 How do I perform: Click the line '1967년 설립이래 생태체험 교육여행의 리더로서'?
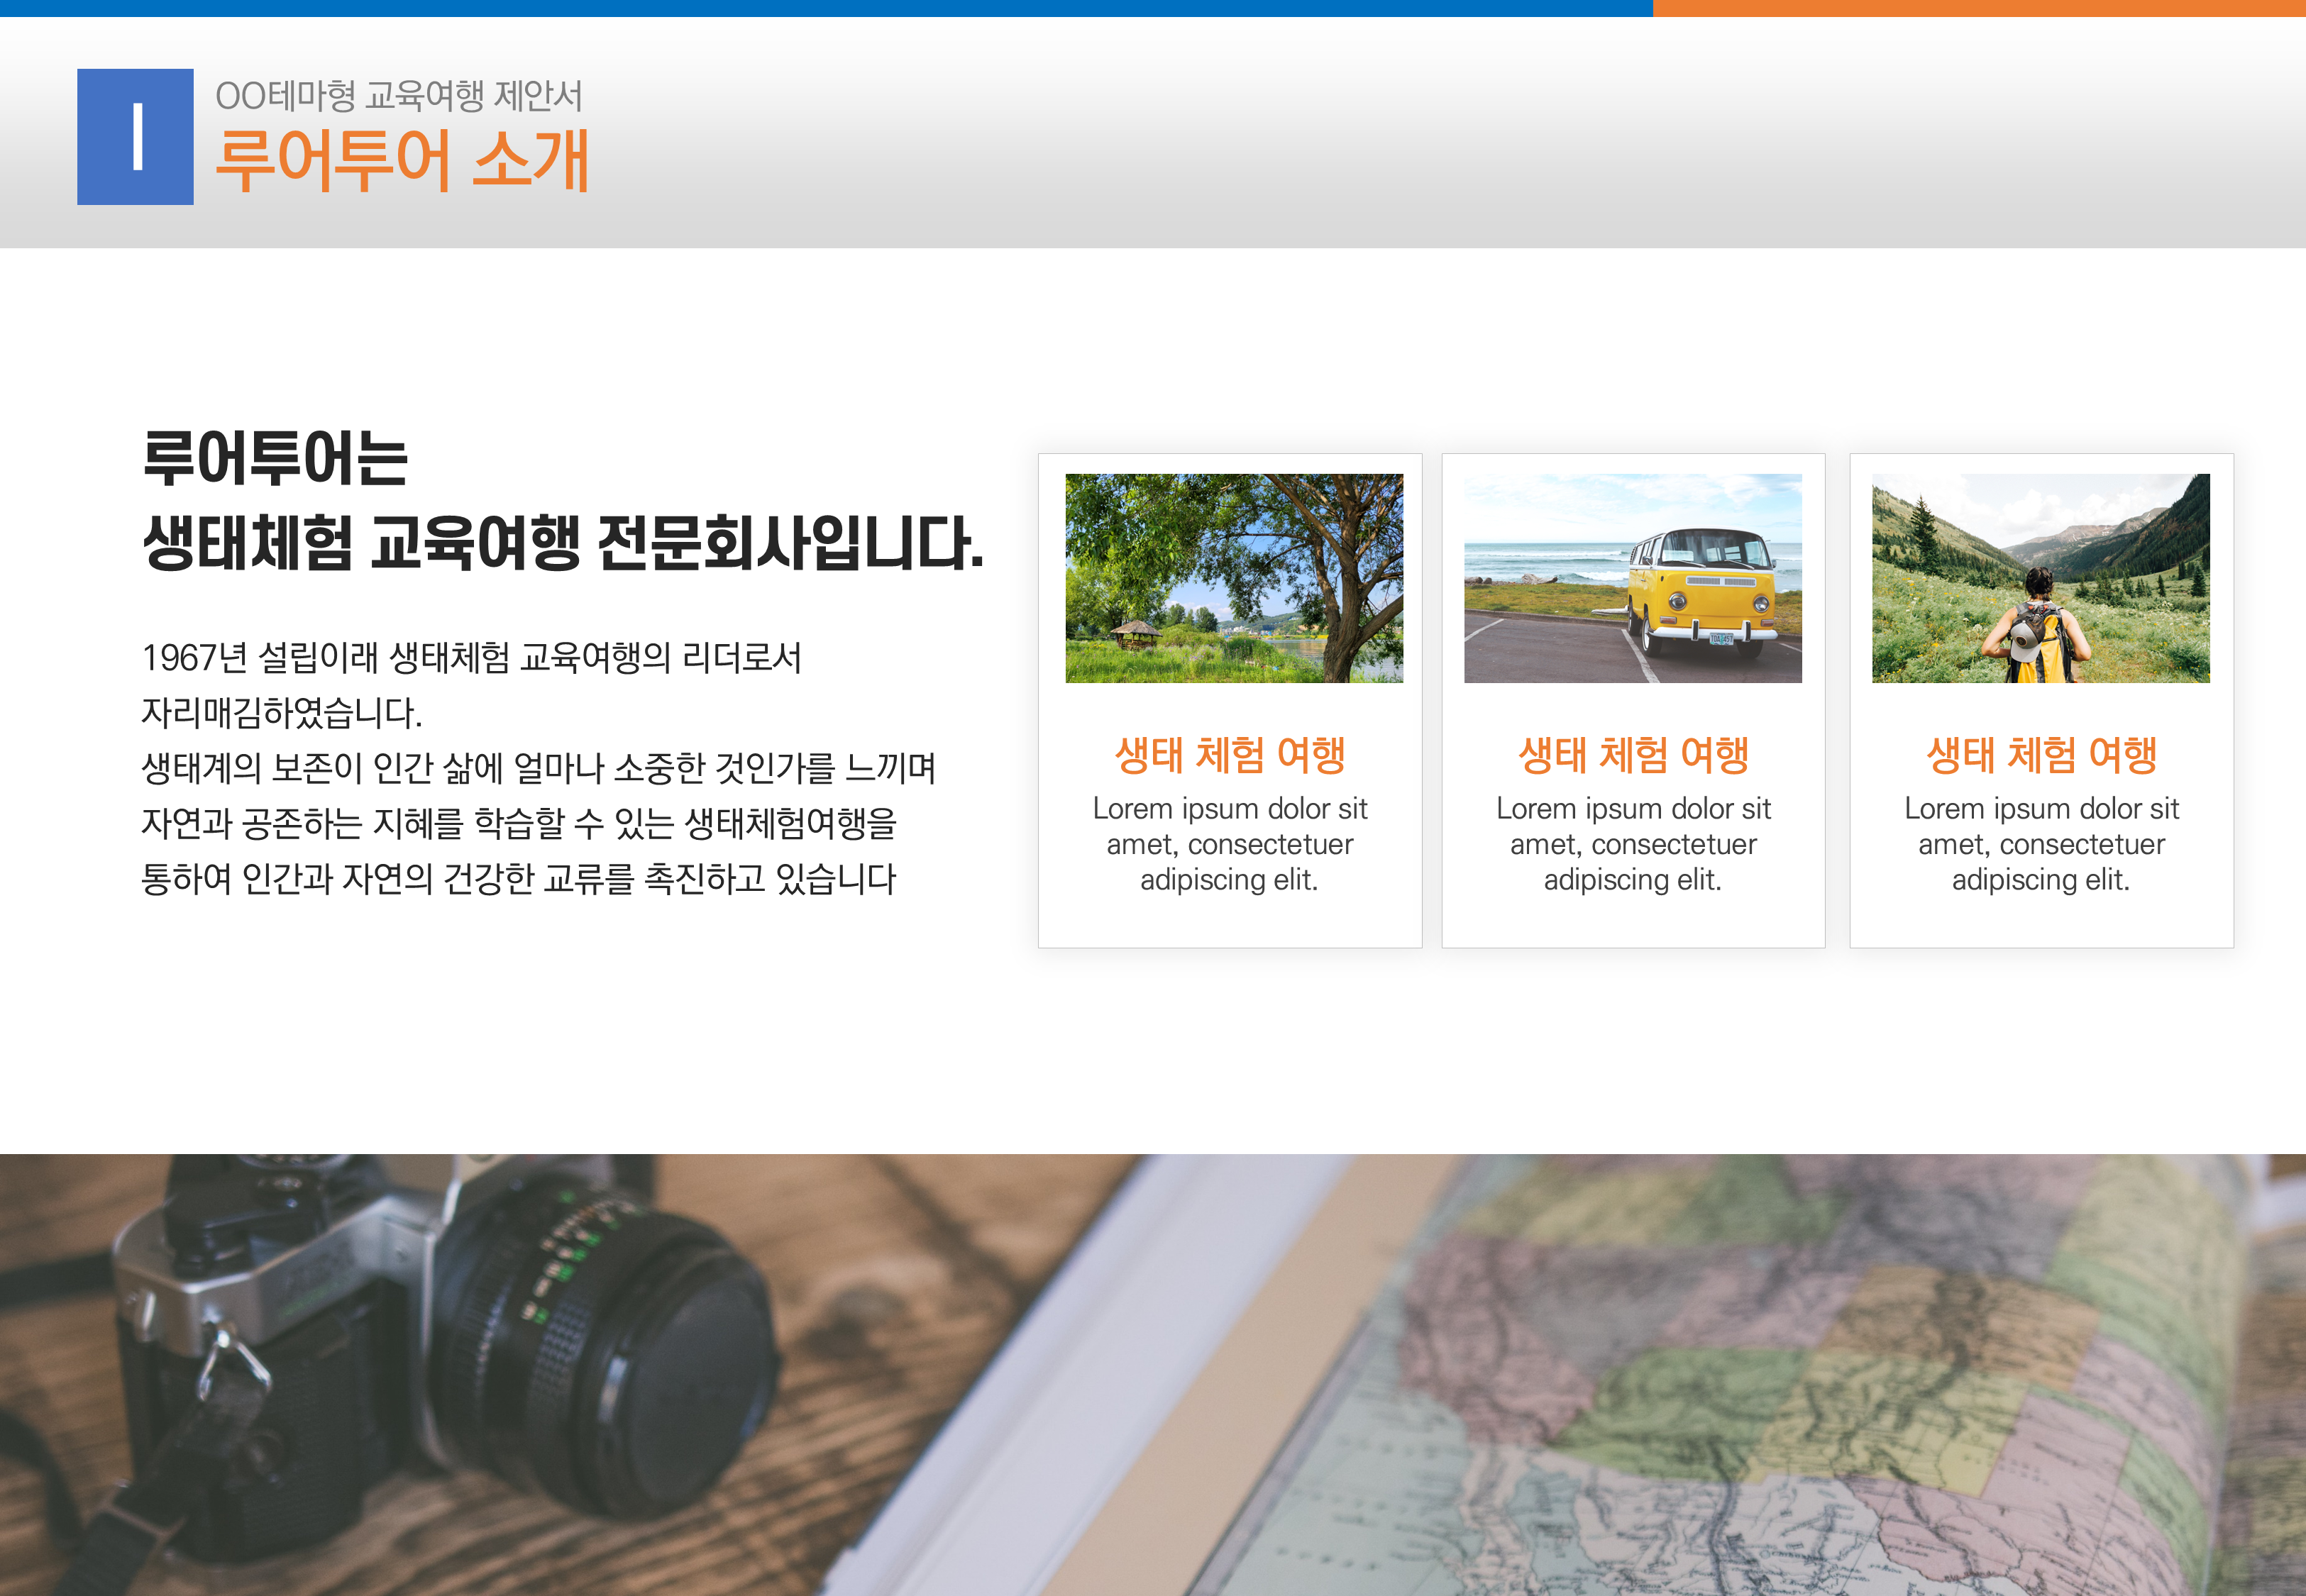pos(471,658)
